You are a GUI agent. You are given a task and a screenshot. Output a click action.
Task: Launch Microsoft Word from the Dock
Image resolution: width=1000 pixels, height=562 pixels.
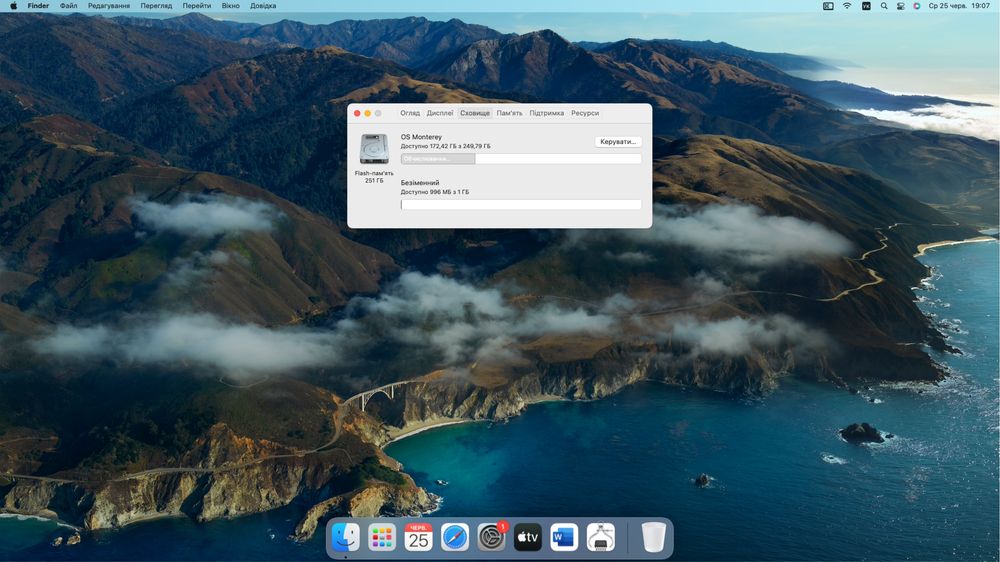[x=564, y=538]
